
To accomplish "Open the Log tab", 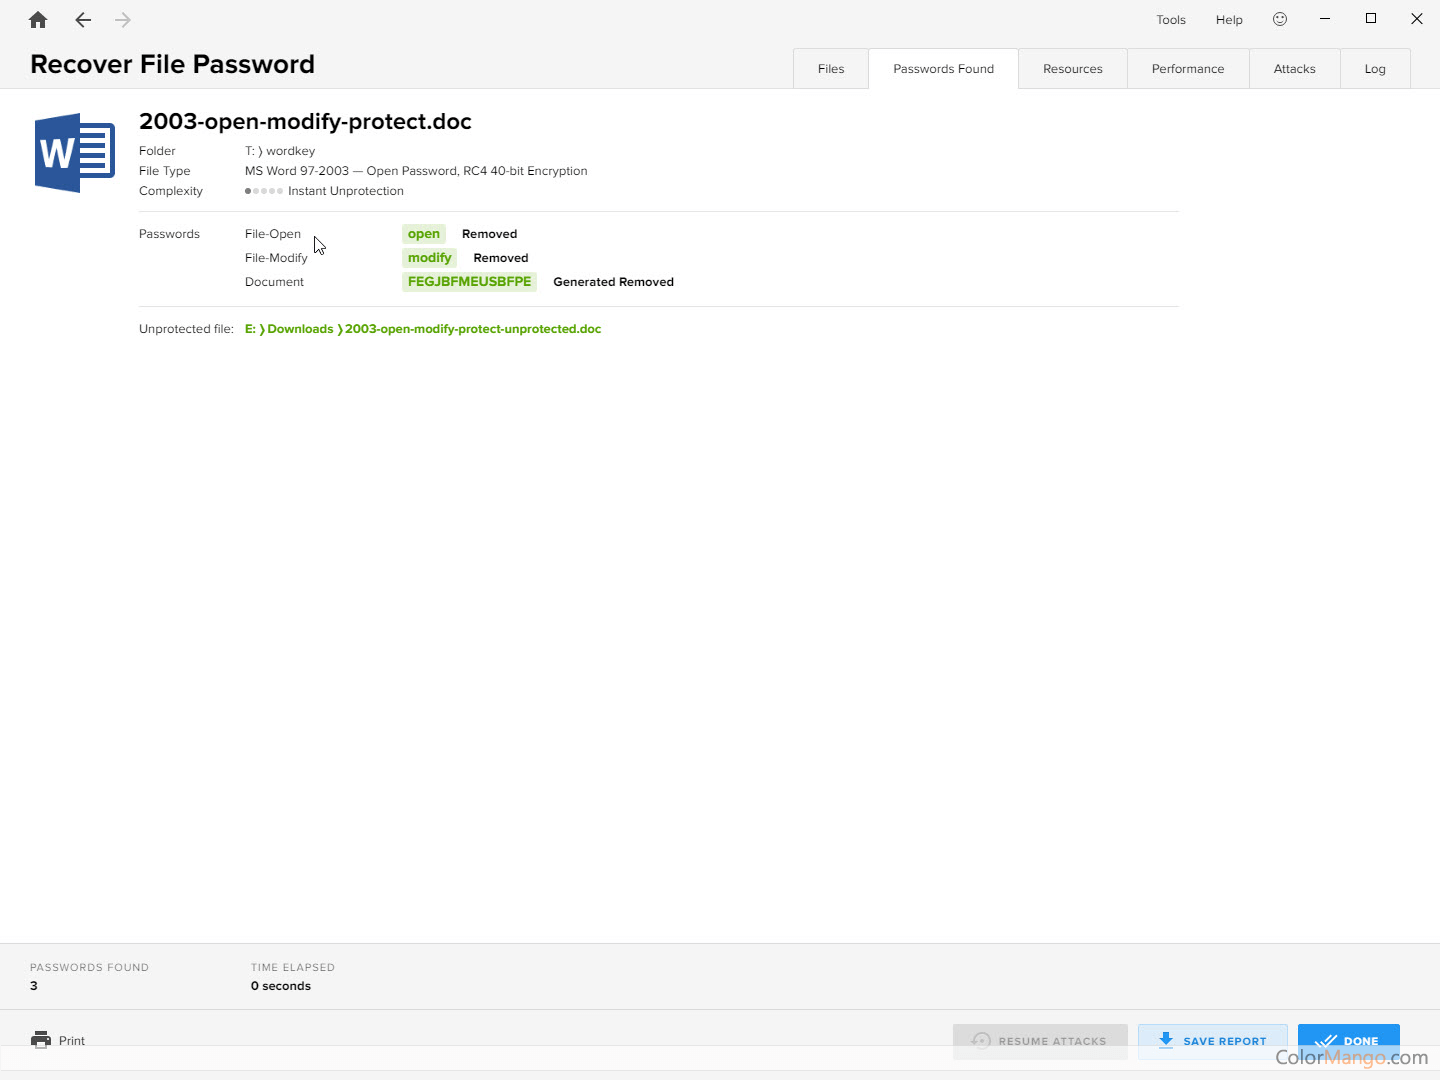I will [1375, 69].
